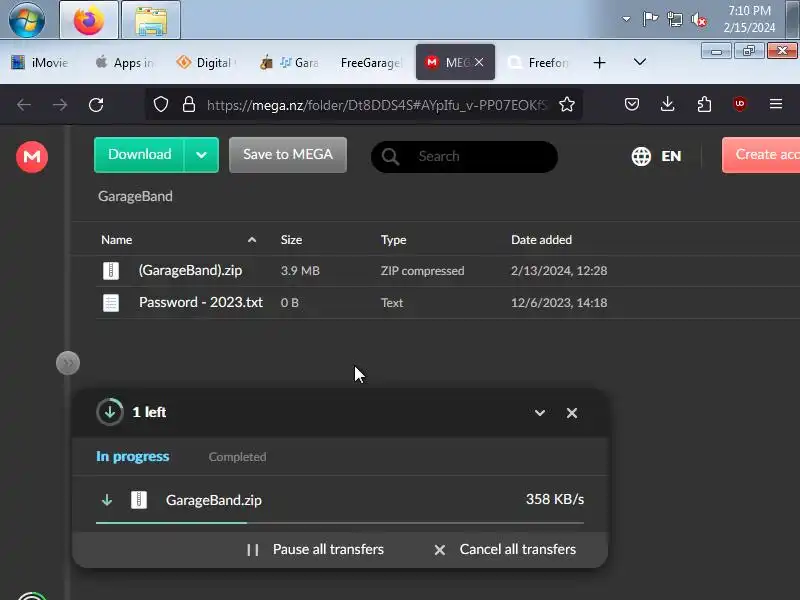This screenshot has height=600, width=800.
Task: Click the muted volume tray icon
Action: coord(699,20)
